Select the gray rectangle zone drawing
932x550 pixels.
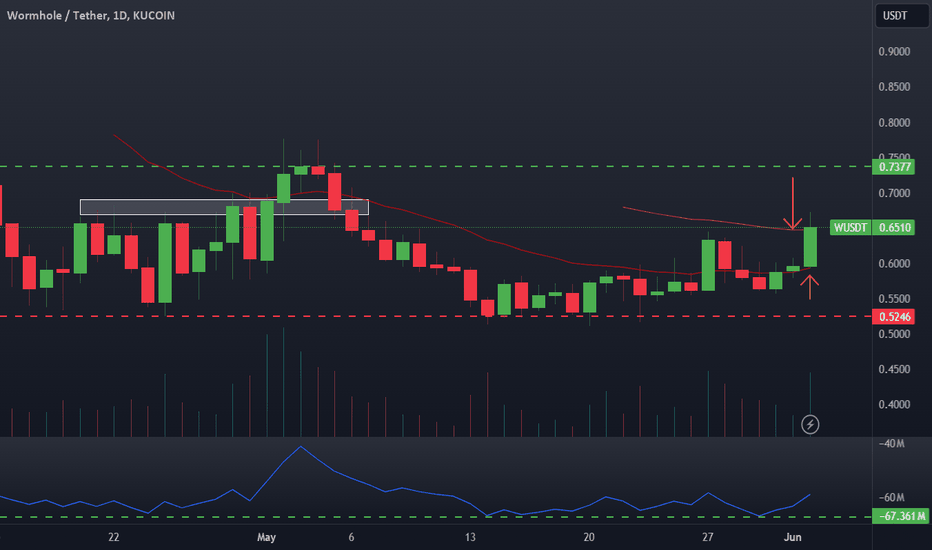(224, 207)
